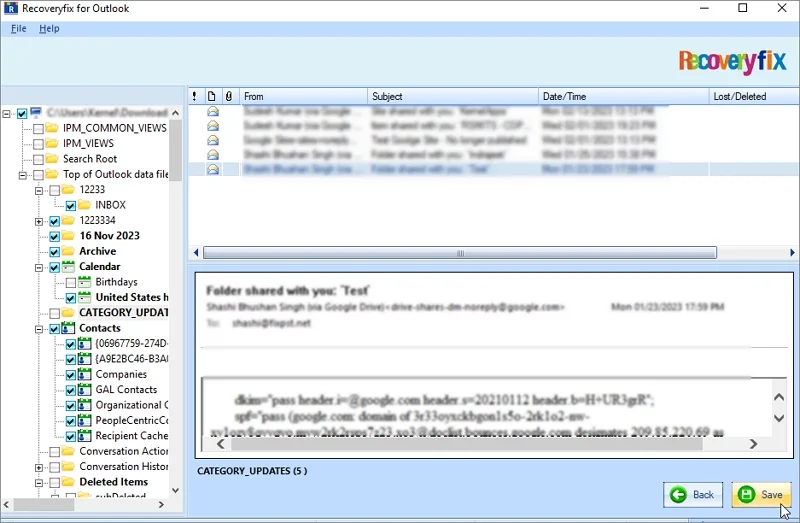
Task: Click the PeopleCentricCo contacts icon
Action: (84, 420)
